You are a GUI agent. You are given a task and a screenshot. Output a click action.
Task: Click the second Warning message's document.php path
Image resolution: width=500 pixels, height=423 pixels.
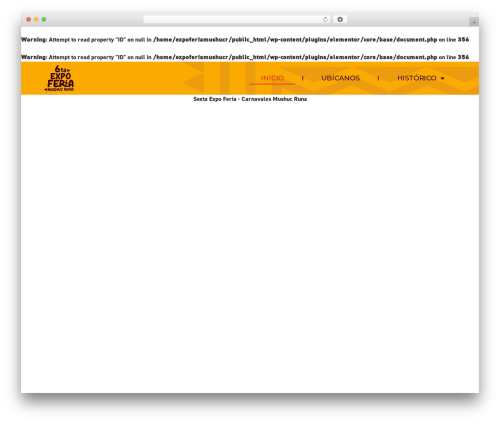[295, 57]
